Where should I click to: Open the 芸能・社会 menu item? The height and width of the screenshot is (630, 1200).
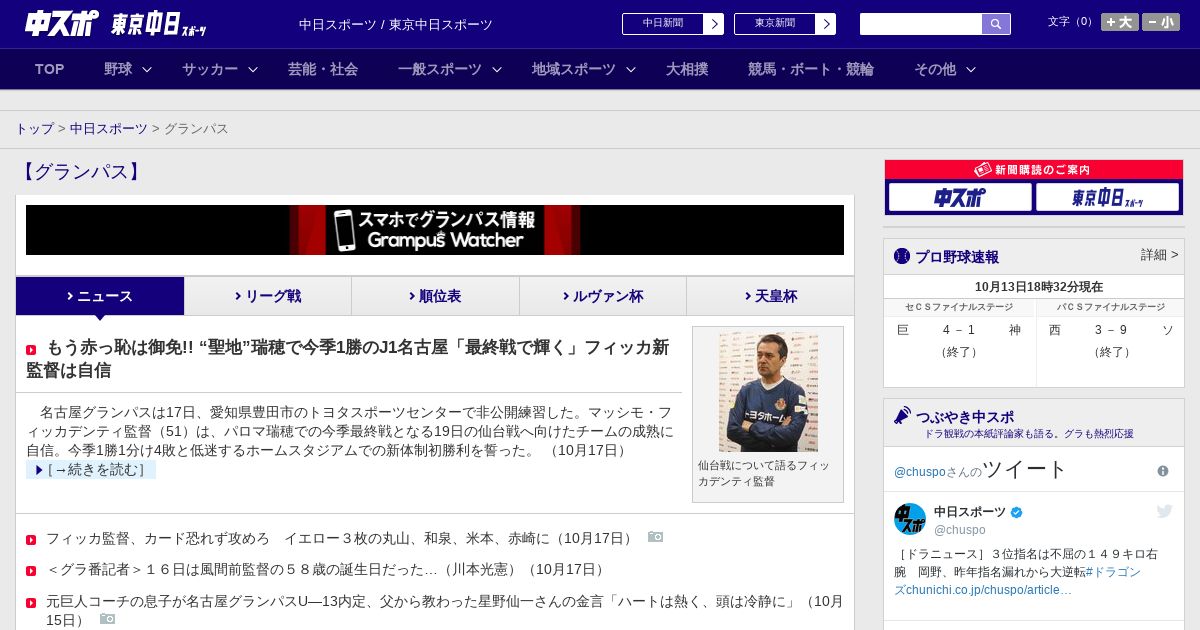pos(323,69)
